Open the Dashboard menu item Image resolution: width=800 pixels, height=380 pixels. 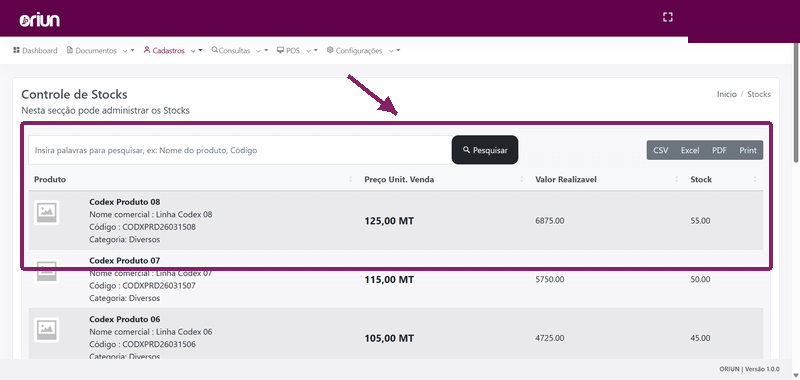(35, 50)
